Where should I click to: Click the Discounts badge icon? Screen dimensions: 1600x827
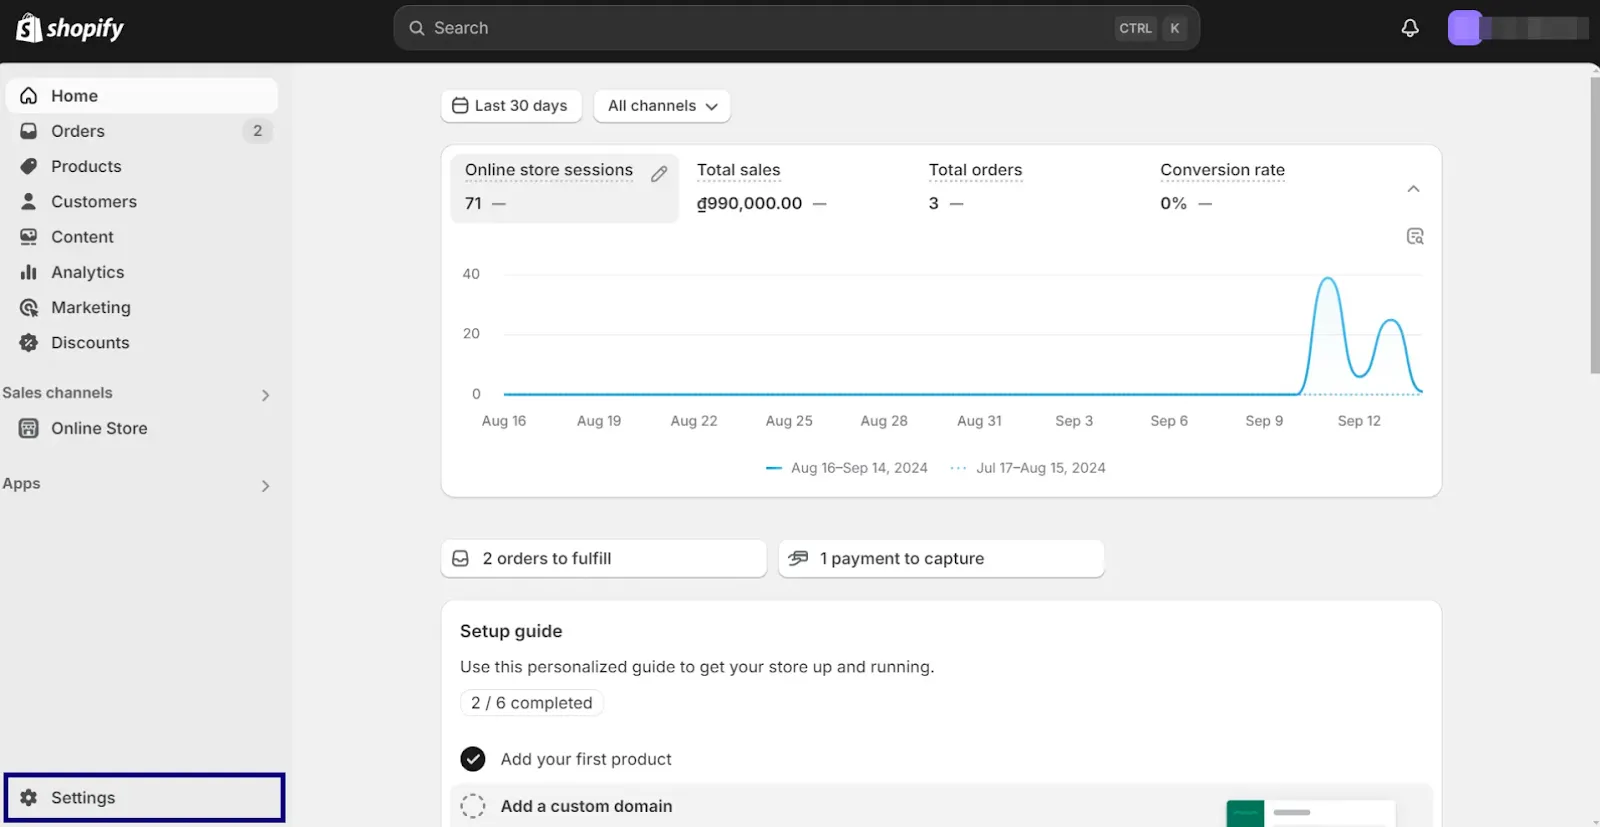[29, 342]
